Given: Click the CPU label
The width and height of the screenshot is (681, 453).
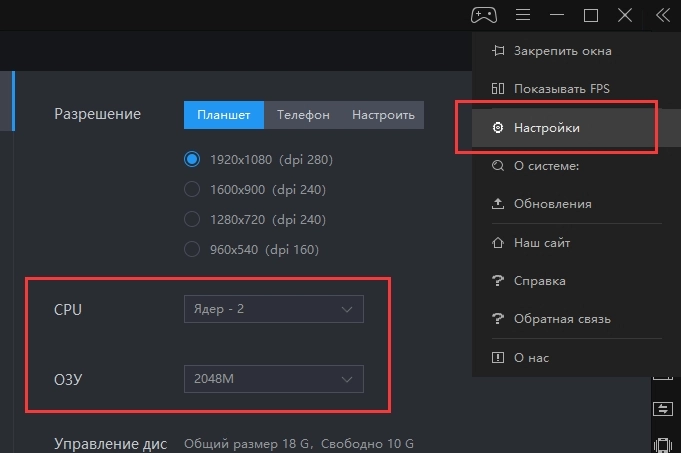Looking at the screenshot, I should 68,310.
